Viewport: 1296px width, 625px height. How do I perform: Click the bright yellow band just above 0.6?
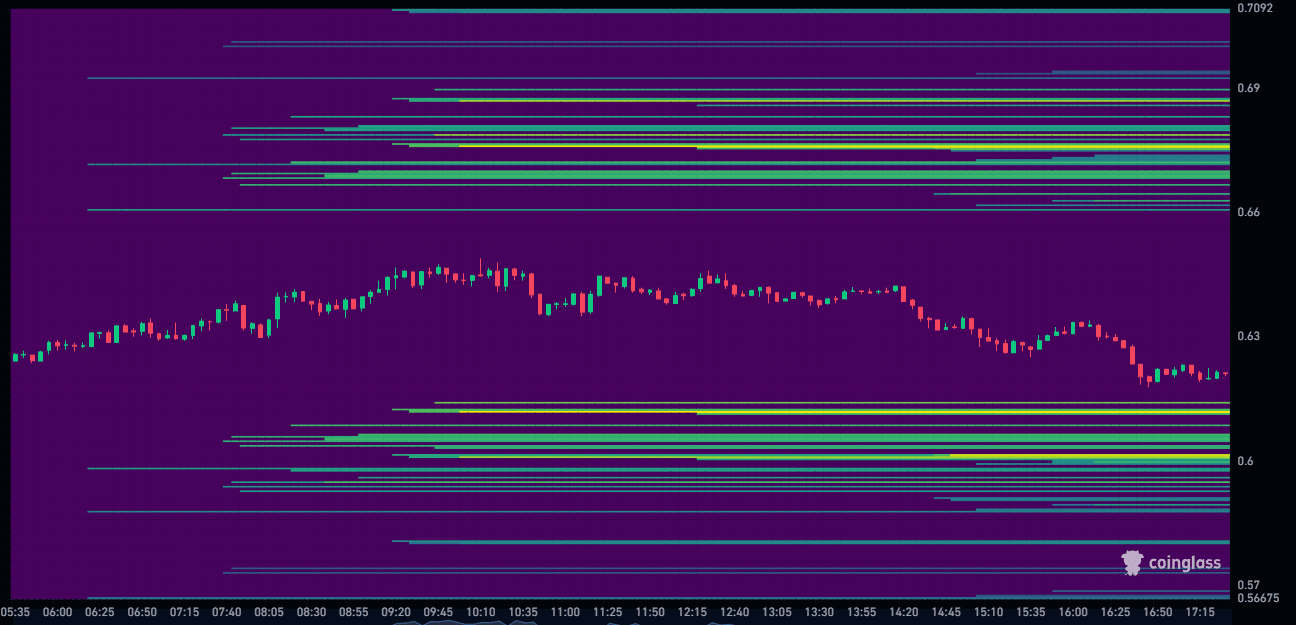pyautogui.click(x=1090, y=456)
